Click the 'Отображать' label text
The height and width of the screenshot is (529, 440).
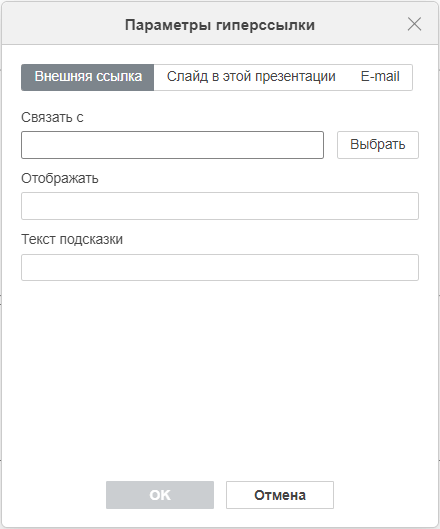coord(60,178)
